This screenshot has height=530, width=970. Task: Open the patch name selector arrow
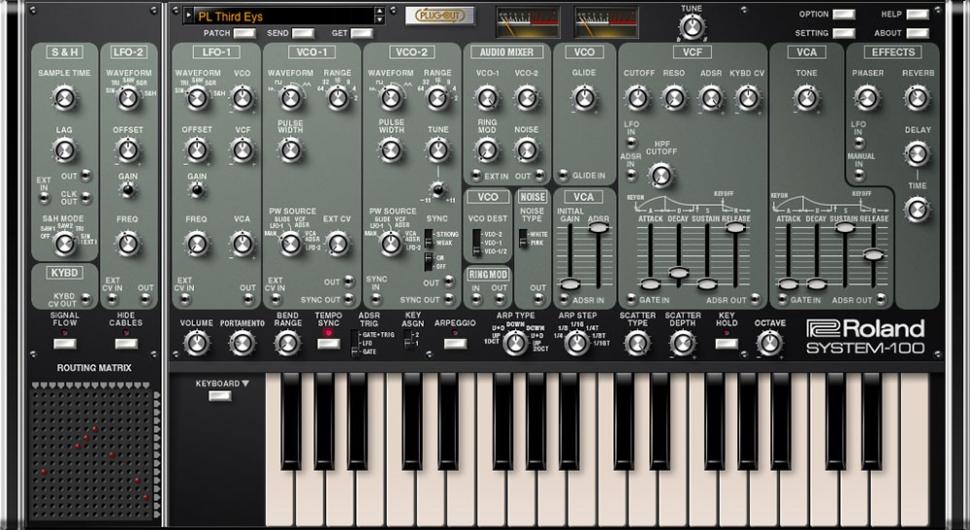point(189,15)
